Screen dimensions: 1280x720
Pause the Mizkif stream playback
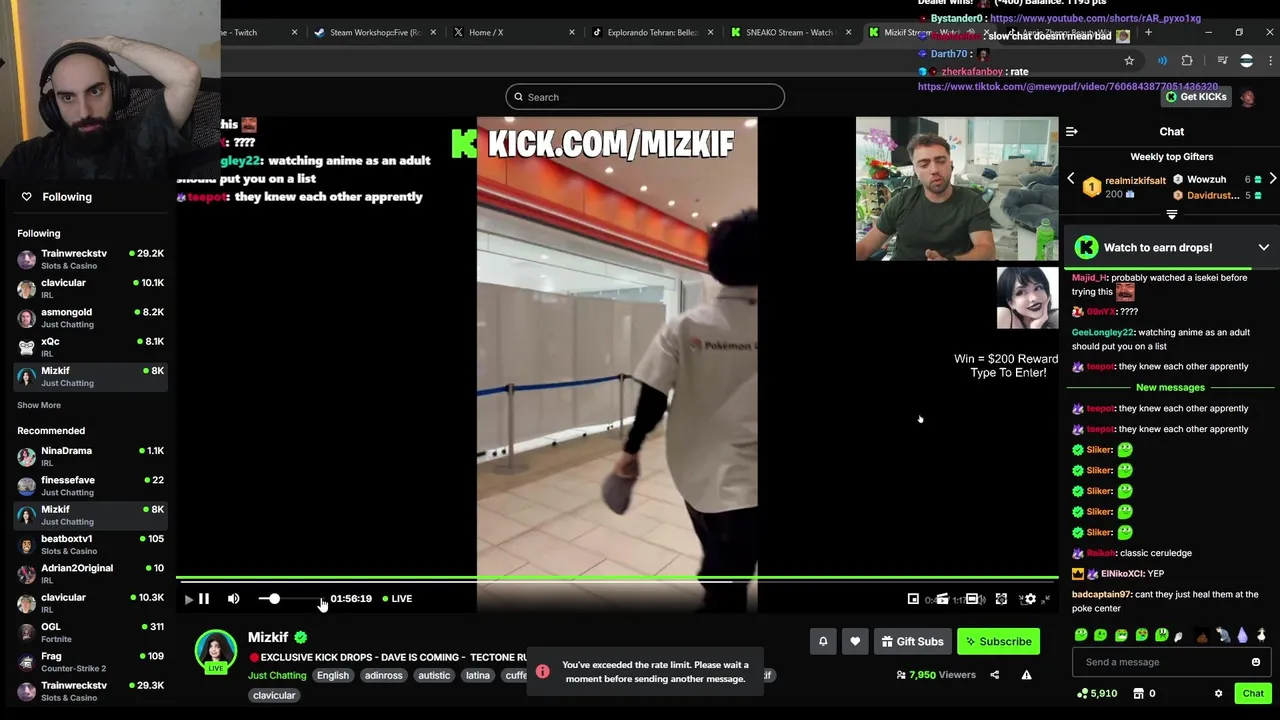coord(203,598)
